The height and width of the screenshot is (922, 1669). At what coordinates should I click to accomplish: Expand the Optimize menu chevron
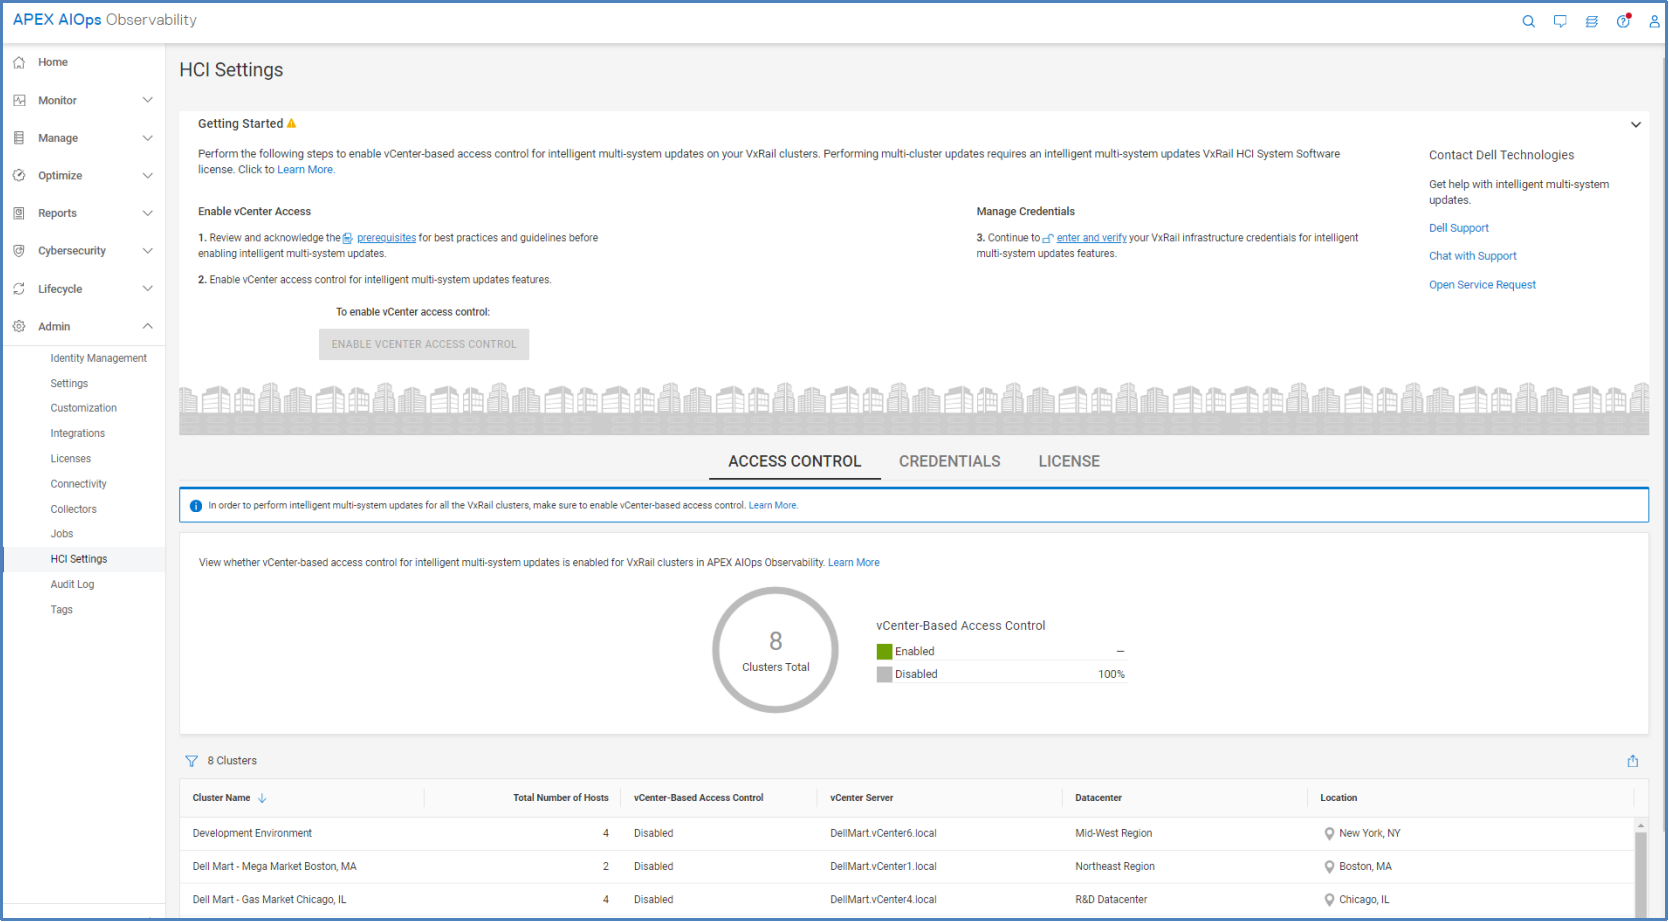click(x=148, y=175)
